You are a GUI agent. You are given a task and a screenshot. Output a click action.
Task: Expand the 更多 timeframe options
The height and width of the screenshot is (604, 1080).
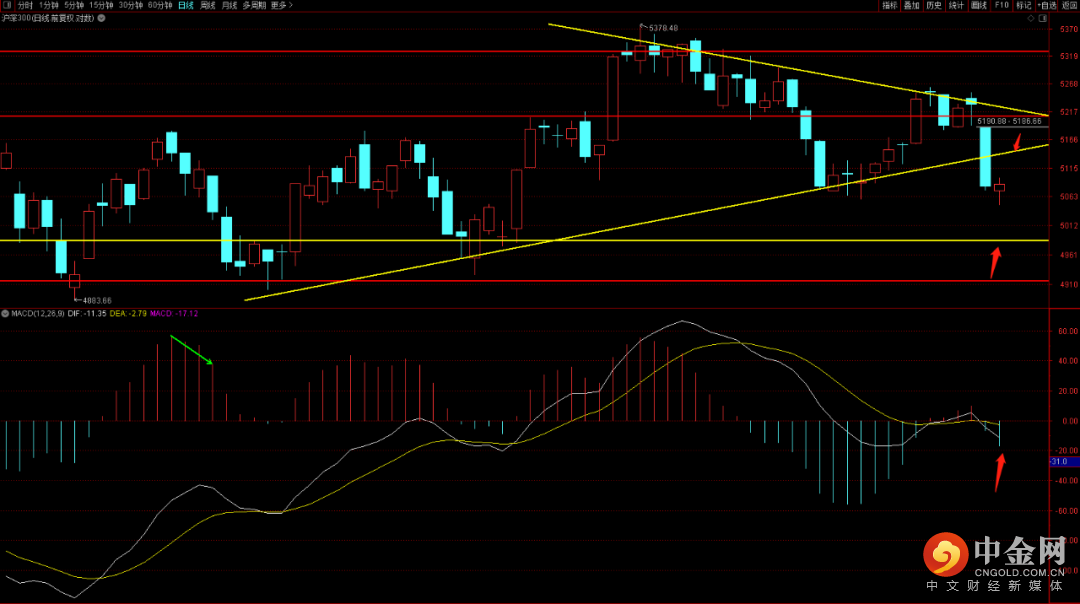pos(281,5)
